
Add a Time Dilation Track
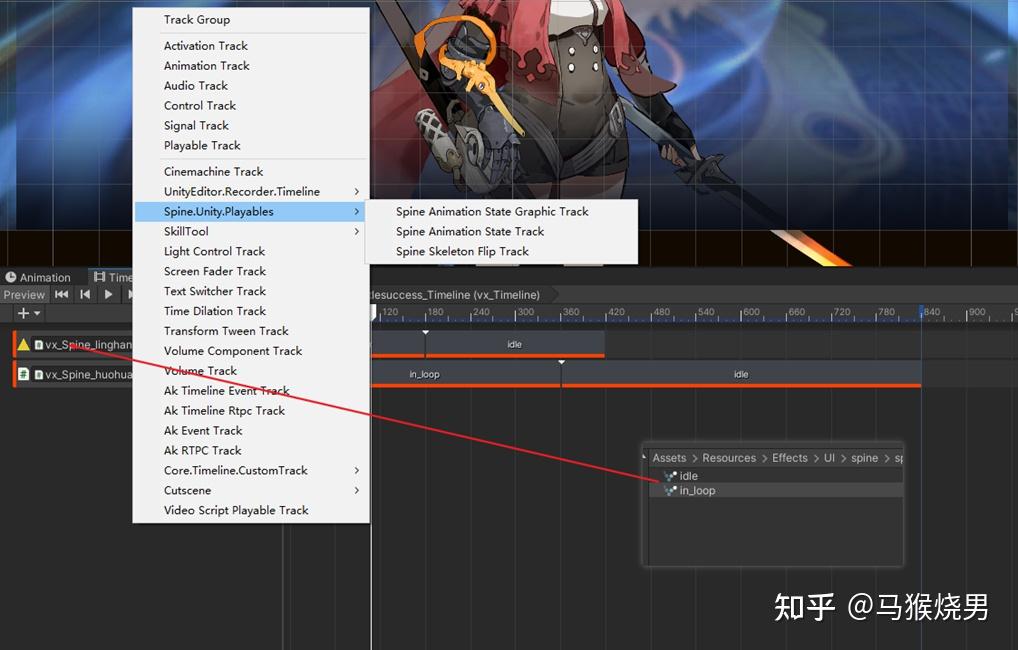(x=251, y=311)
